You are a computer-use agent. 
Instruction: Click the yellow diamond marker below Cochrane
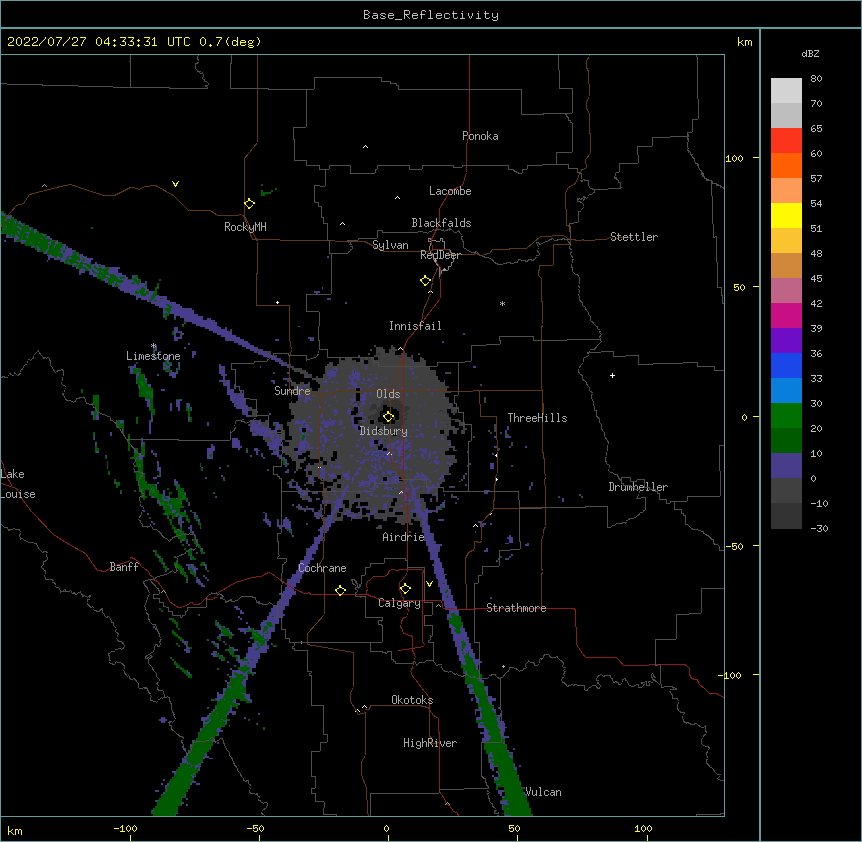[340, 590]
